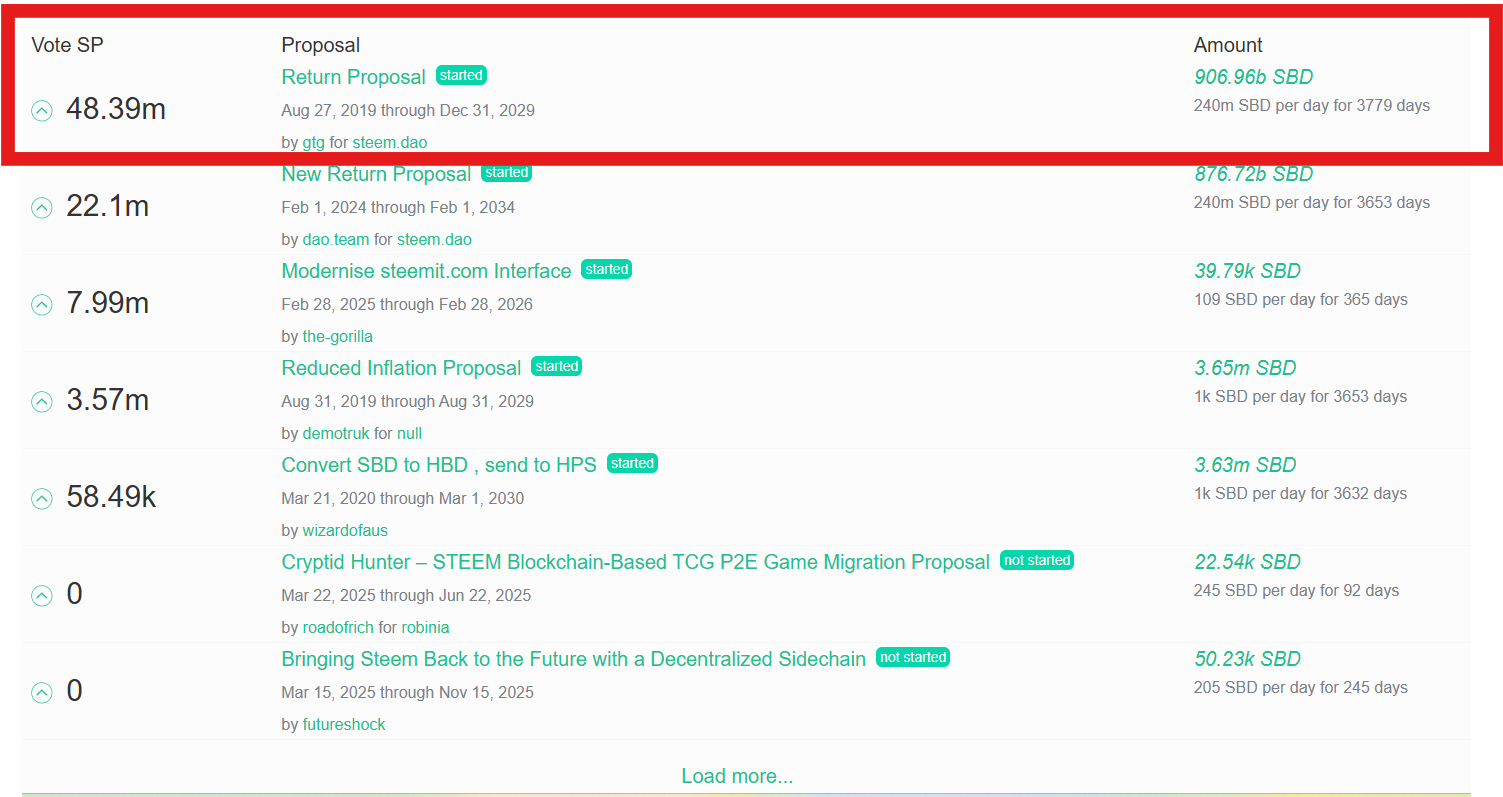Click the 58.49k vote SP total

[111, 498]
